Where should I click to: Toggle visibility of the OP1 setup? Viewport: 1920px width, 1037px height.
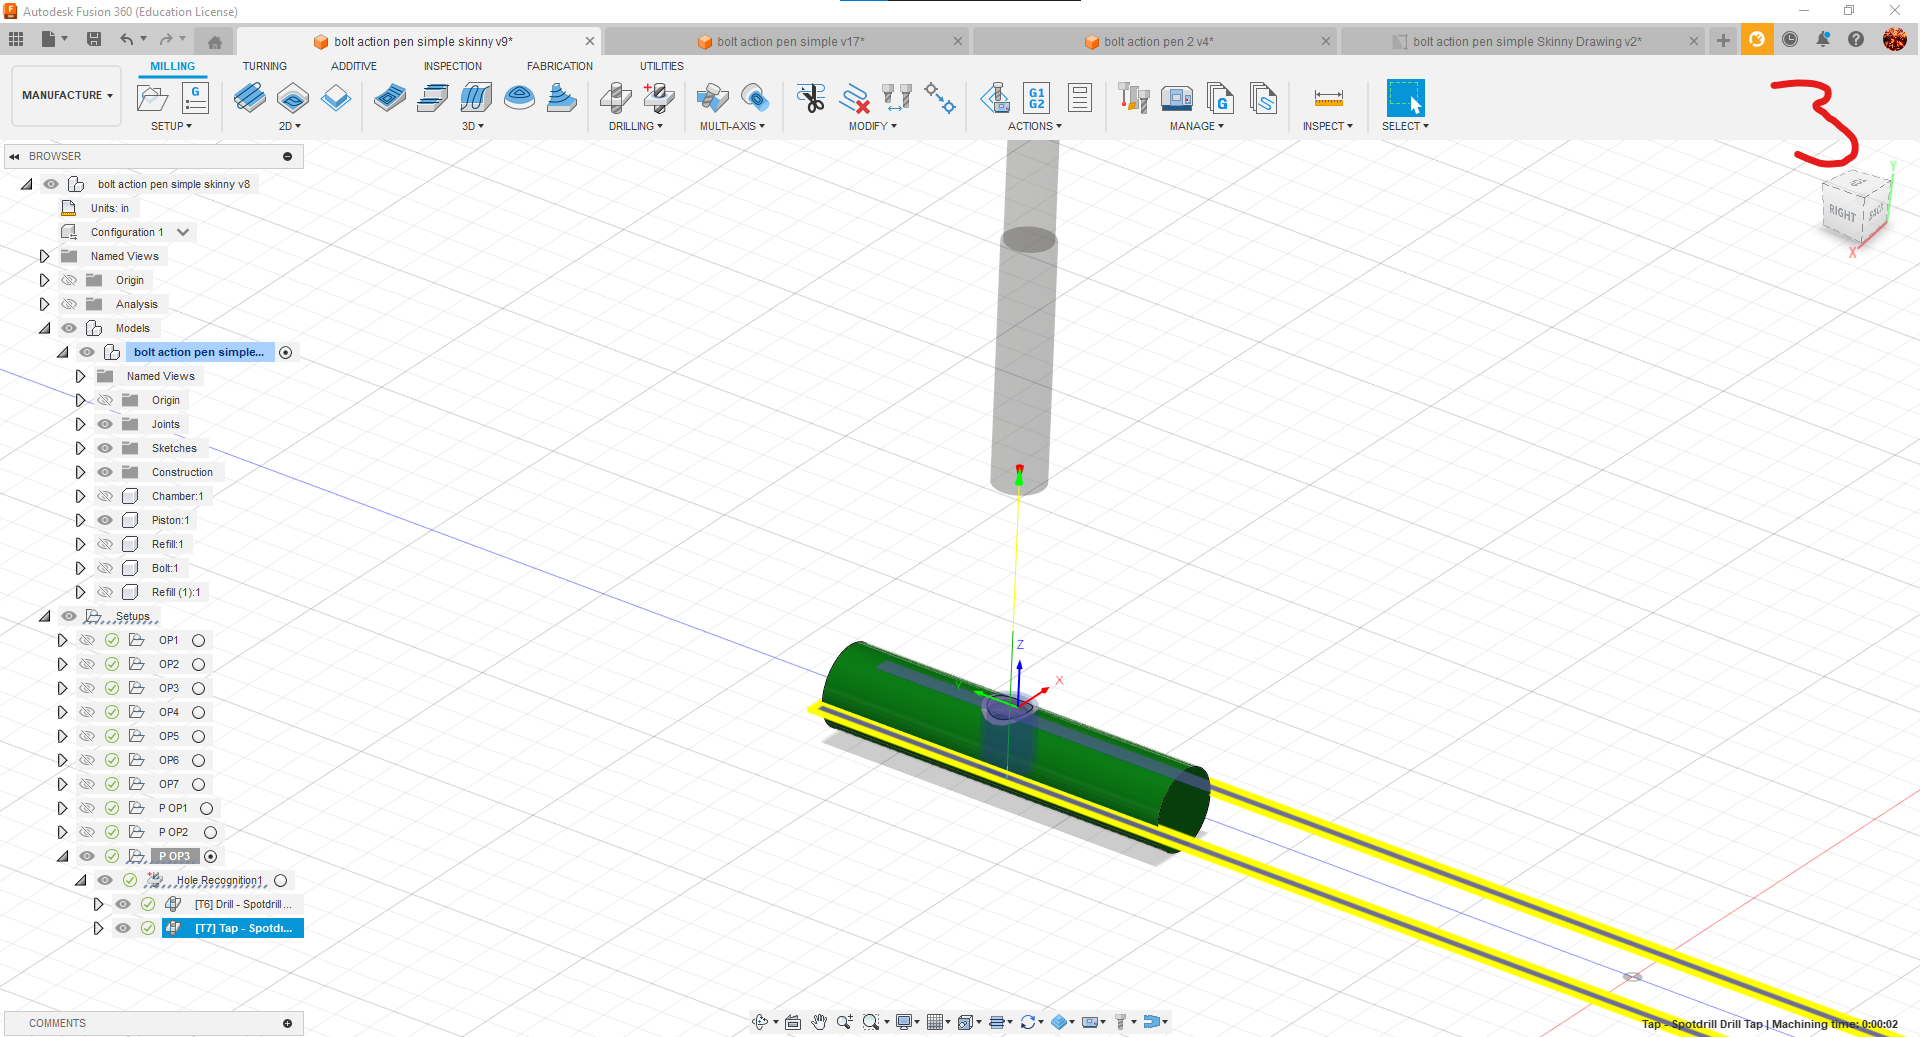click(86, 640)
